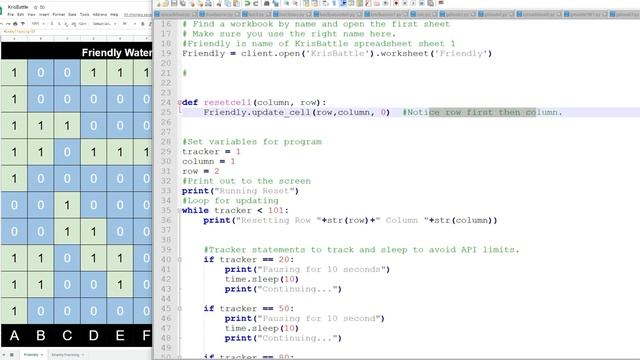Viewport: 640px width, 360px height.
Task: Click line number 19 in the editor
Action: 166,53
